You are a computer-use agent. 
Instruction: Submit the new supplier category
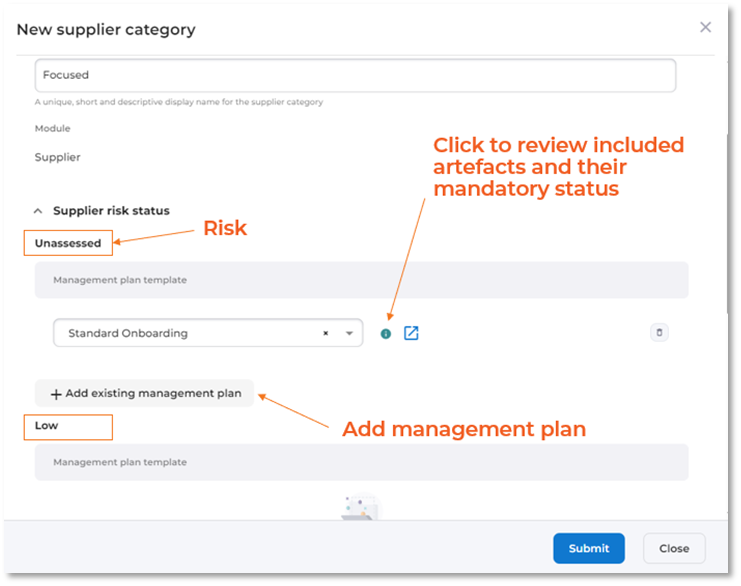pyautogui.click(x=589, y=548)
